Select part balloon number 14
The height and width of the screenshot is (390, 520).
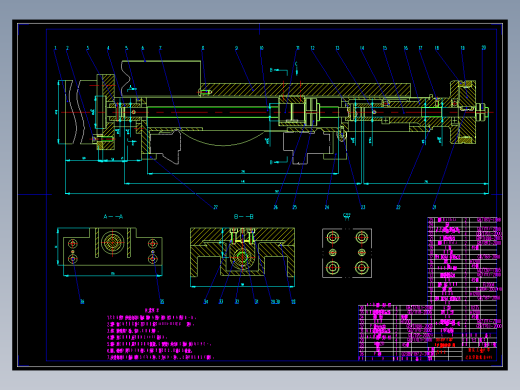pos(362,48)
